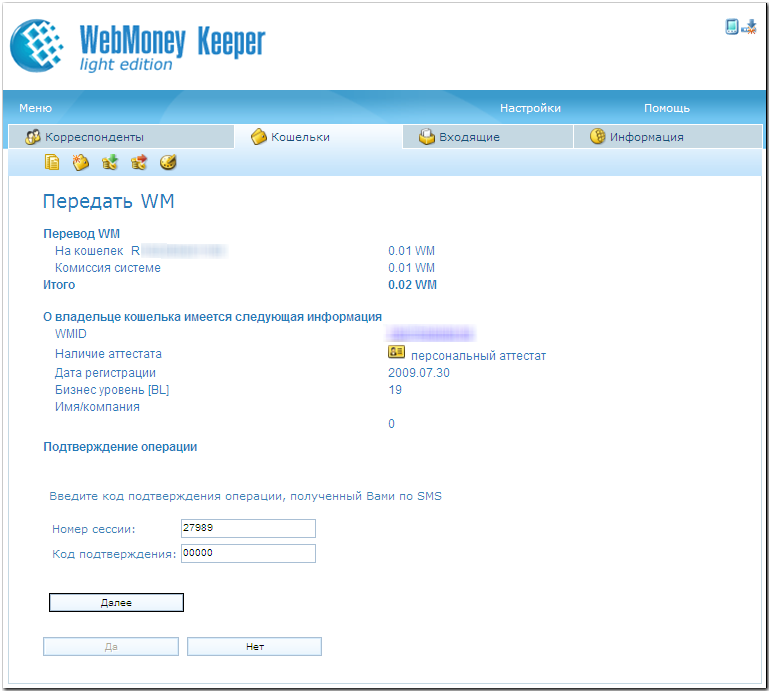Click the Итого amount 0.02 WM
Viewport: 770px width, 692px height.
point(412,285)
